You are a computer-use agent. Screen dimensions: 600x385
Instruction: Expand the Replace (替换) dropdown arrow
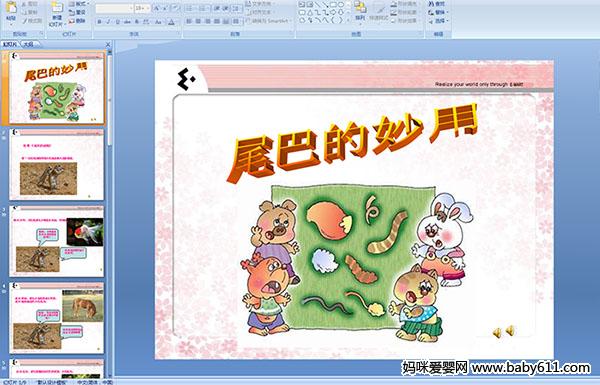click(x=447, y=12)
